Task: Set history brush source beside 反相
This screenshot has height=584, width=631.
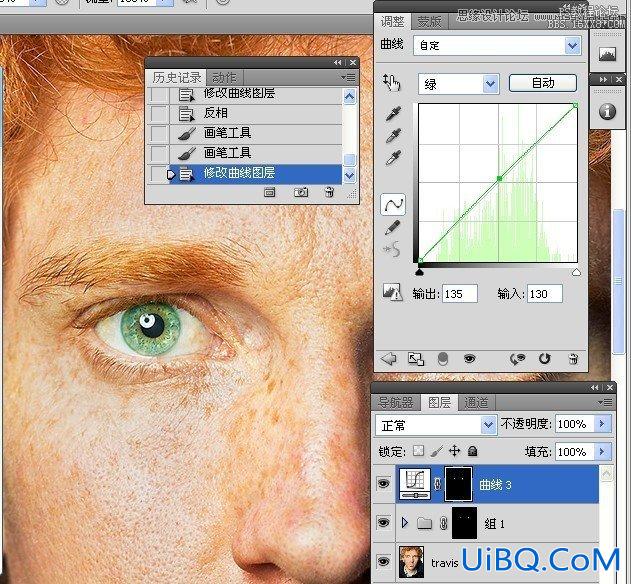Action: point(159,113)
